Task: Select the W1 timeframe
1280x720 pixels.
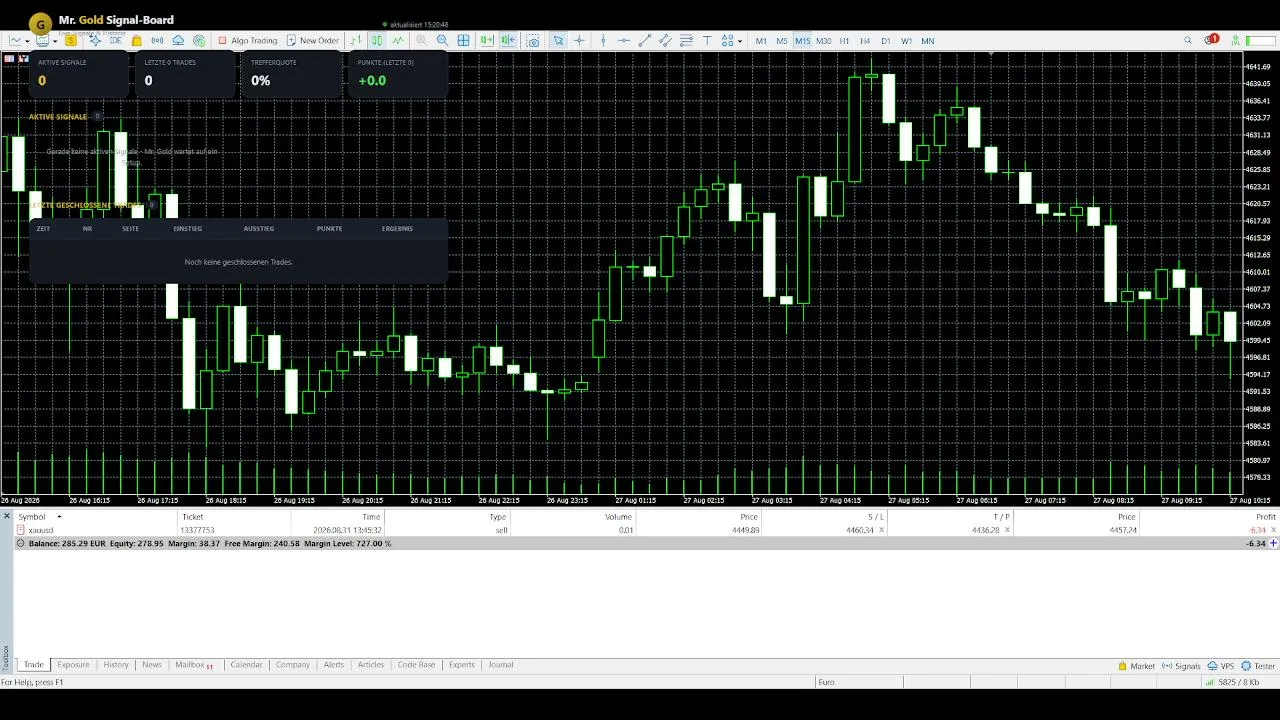Action: tap(906, 41)
